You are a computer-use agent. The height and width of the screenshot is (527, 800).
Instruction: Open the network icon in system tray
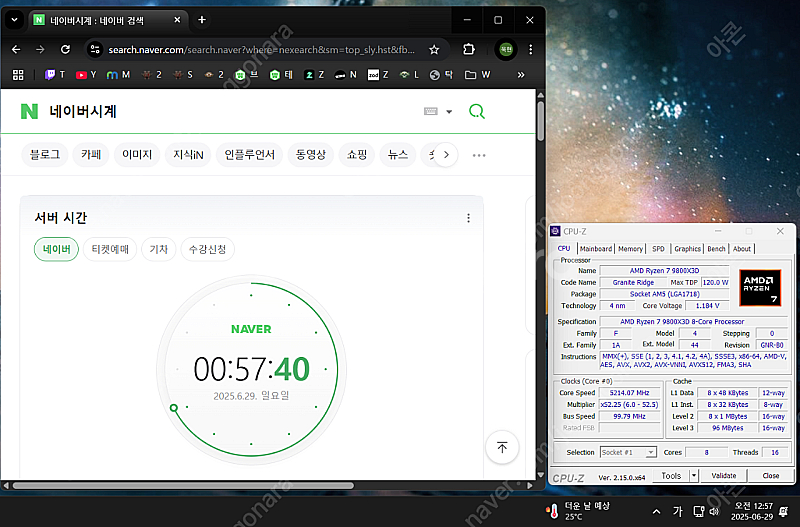pos(698,511)
